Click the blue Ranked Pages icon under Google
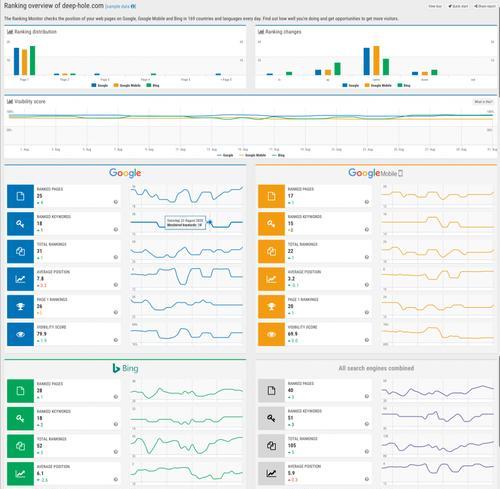500x489 pixels. [20, 196]
